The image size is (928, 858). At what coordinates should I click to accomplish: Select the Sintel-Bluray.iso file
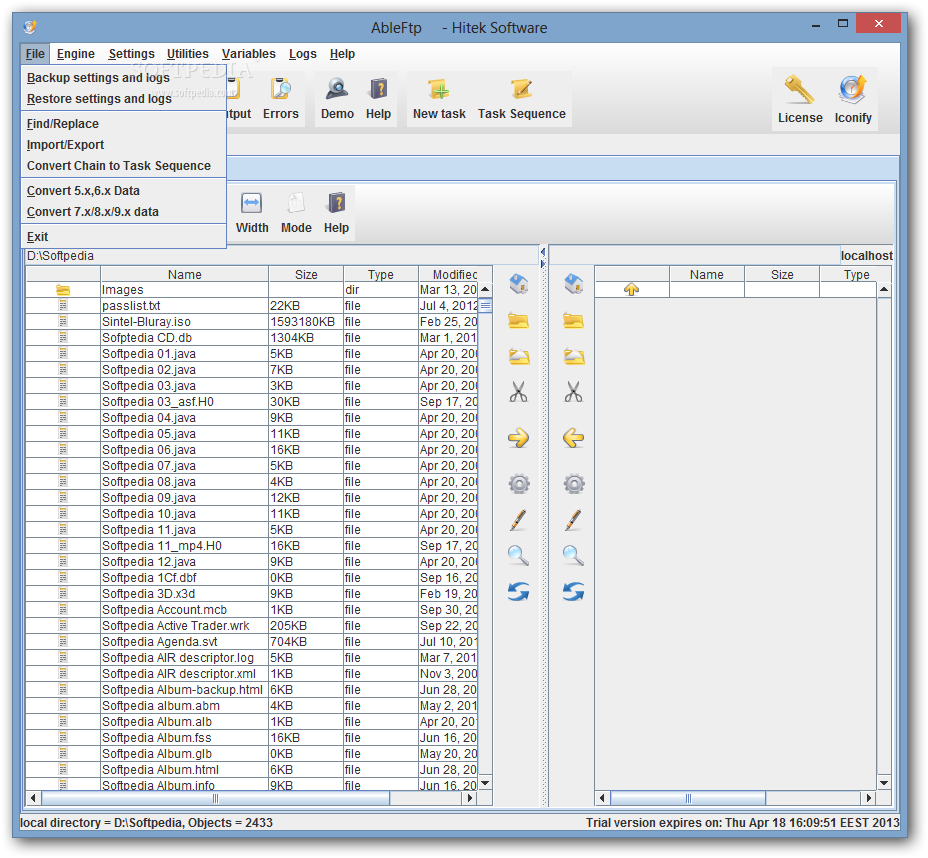click(x=252, y=322)
